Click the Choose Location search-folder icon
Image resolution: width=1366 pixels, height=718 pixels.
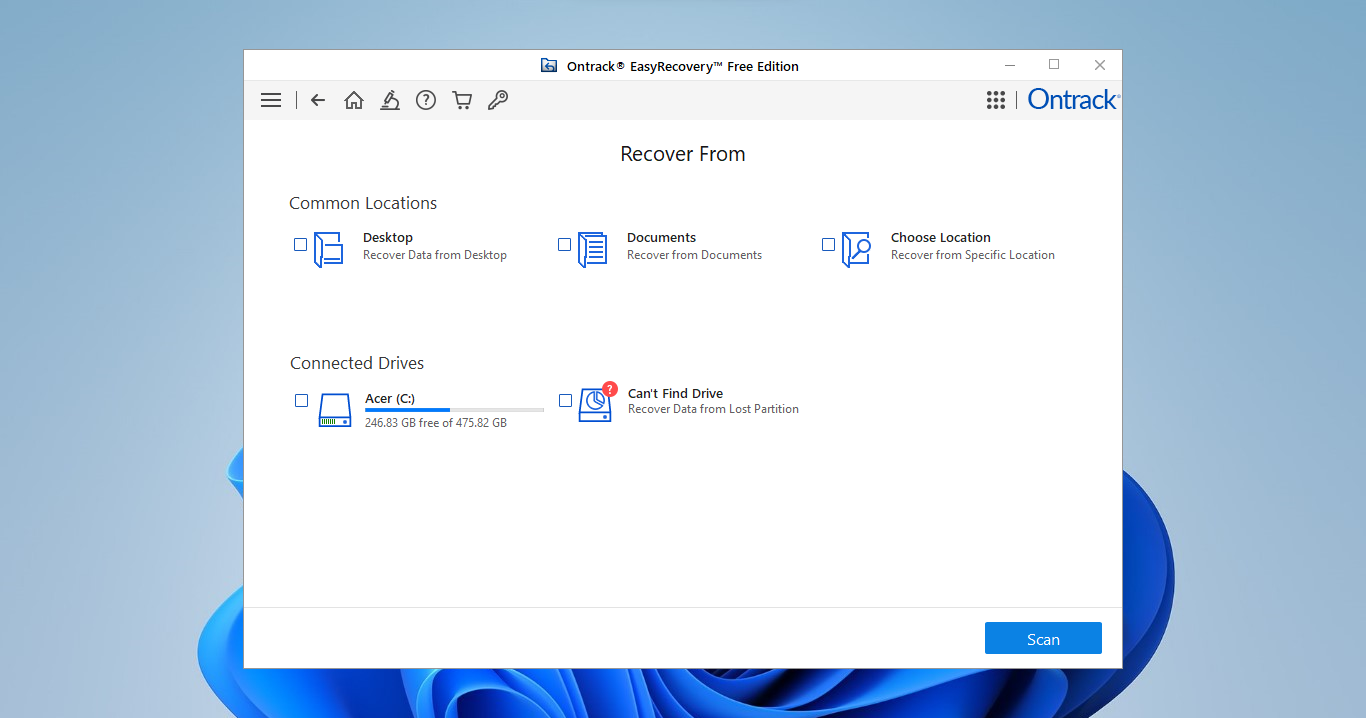[856, 249]
